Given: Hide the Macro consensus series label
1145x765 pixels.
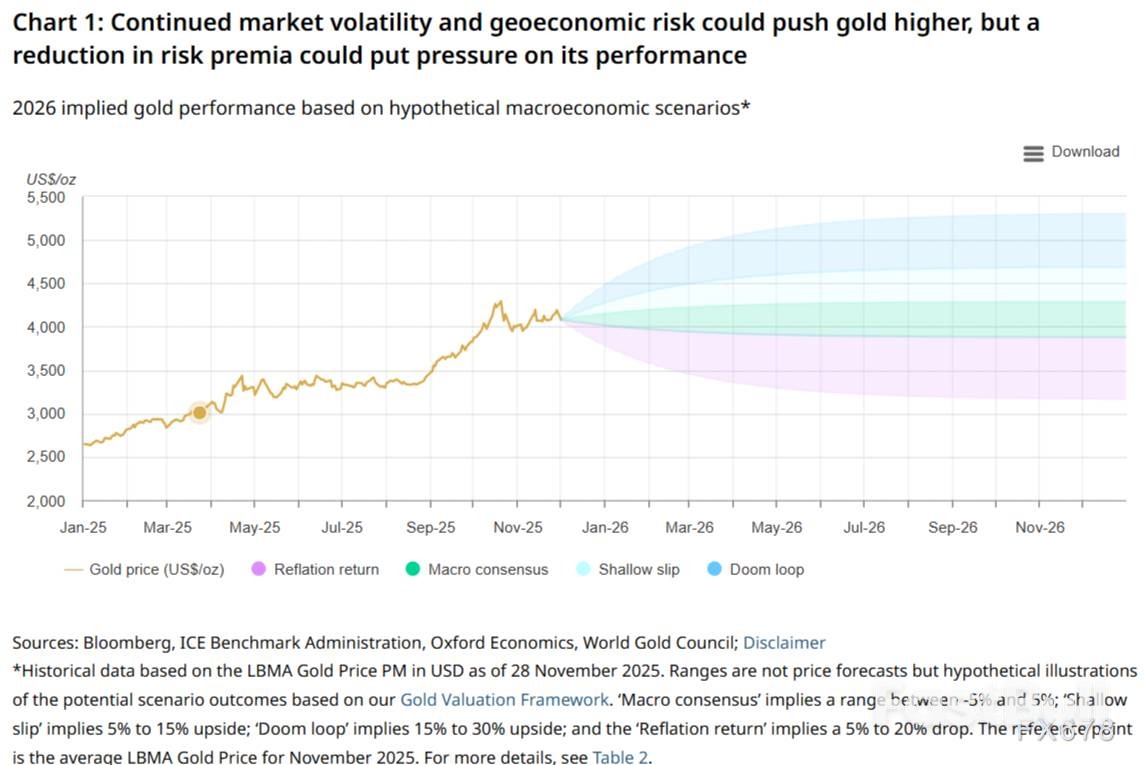Looking at the screenshot, I should (x=488, y=570).
